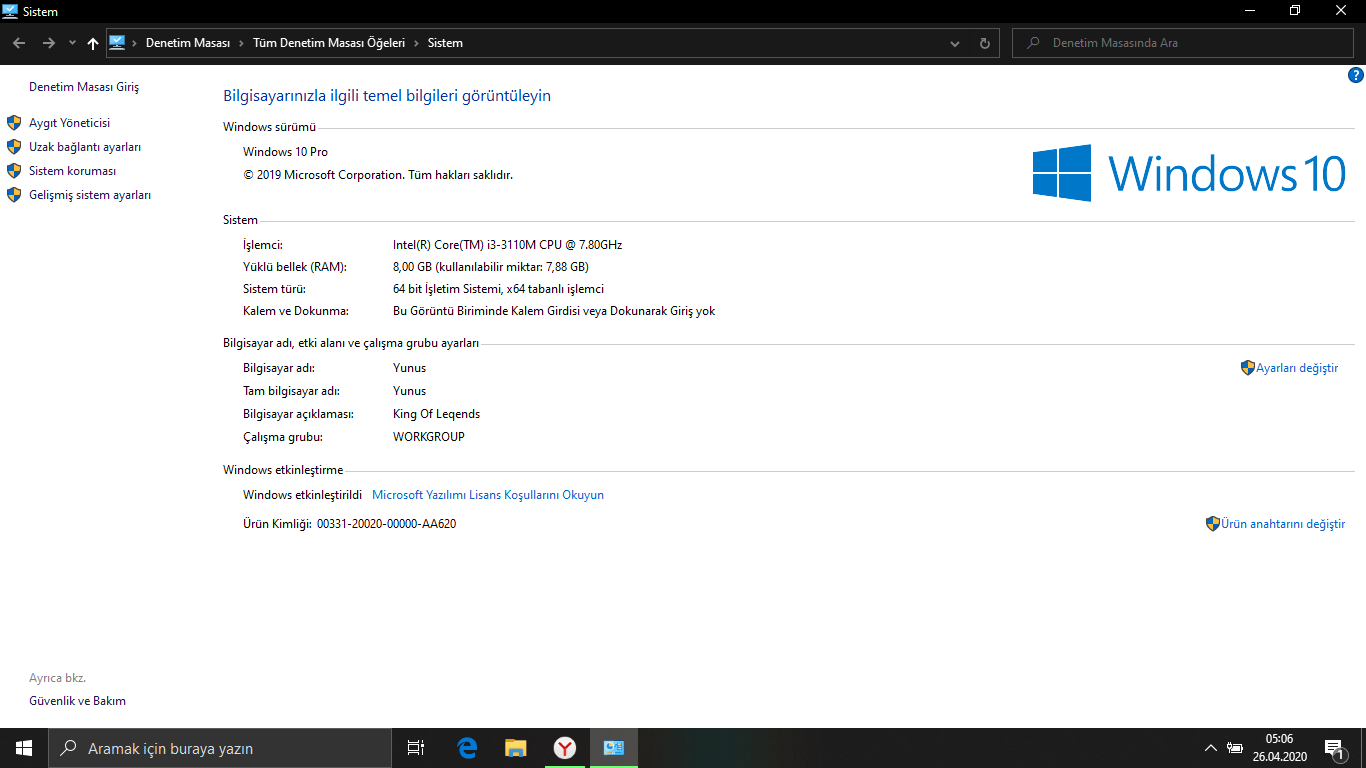Click the Windows etkinleştirildi status text
Screen dimensions: 1366x768
coord(302,495)
